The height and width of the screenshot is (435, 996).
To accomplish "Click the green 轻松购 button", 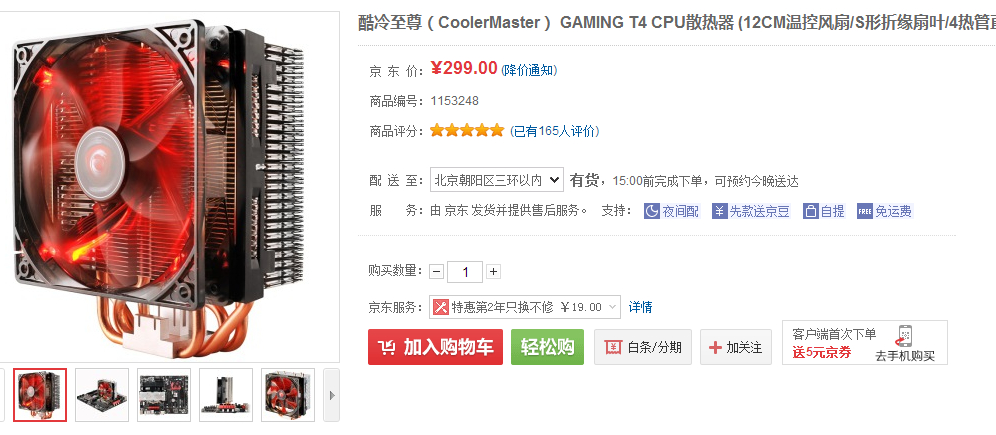I will coord(547,347).
